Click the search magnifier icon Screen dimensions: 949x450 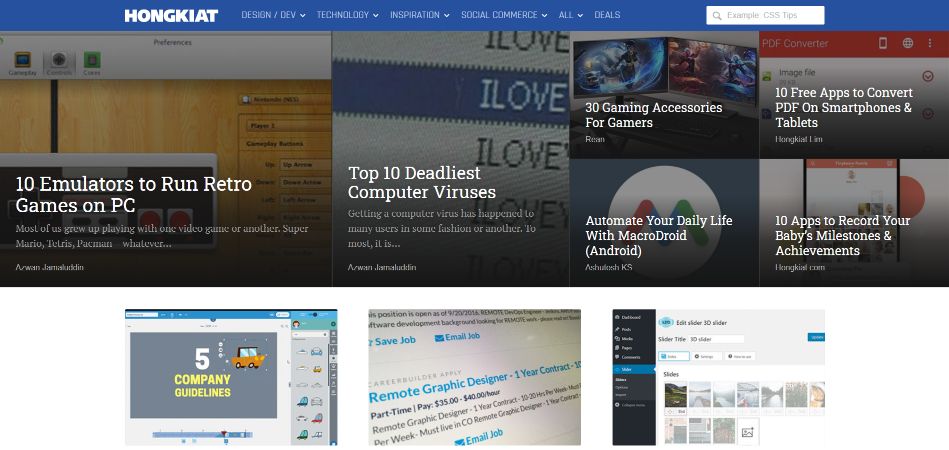(x=717, y=16)
